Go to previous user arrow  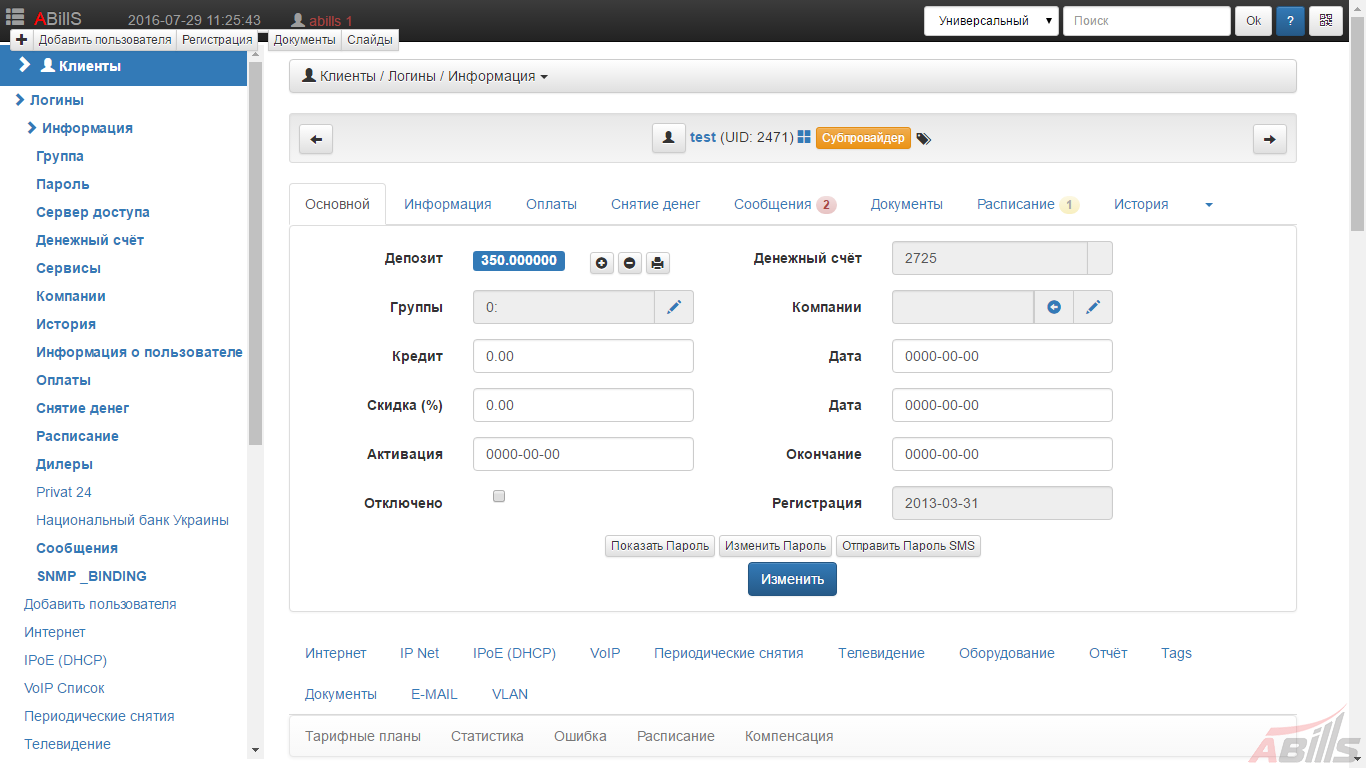click(x=316, y=139)
